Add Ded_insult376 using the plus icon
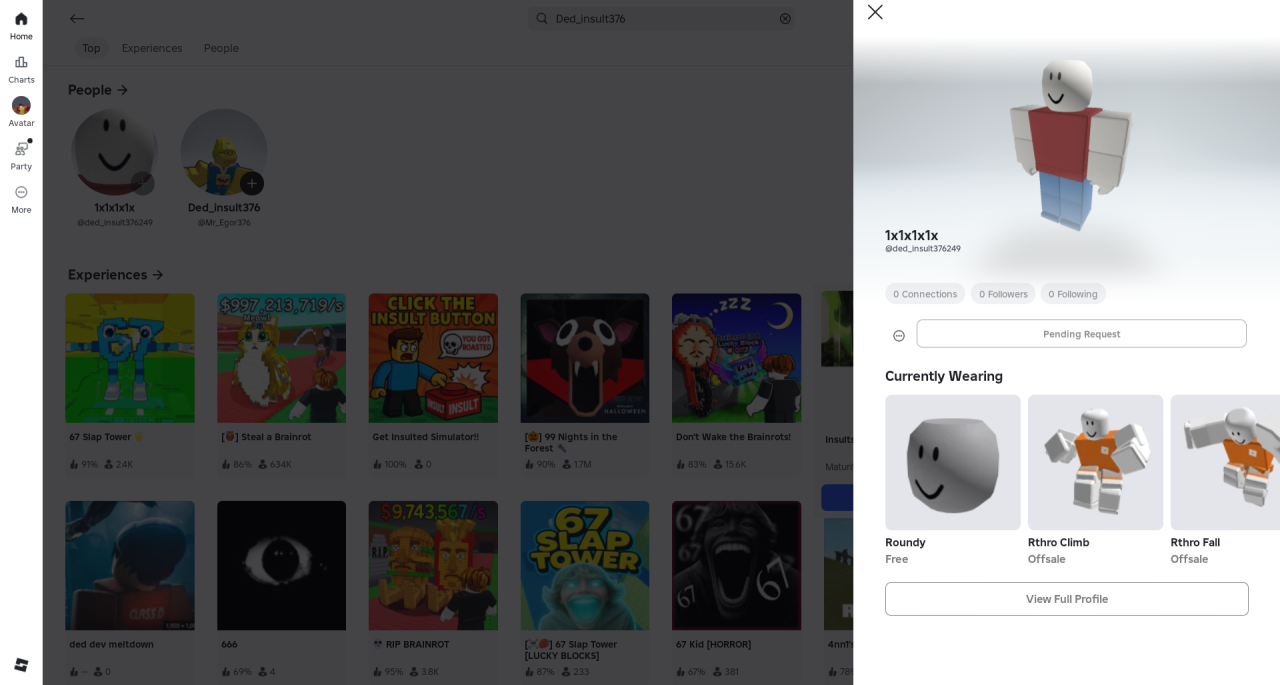 tap(252, 183)
